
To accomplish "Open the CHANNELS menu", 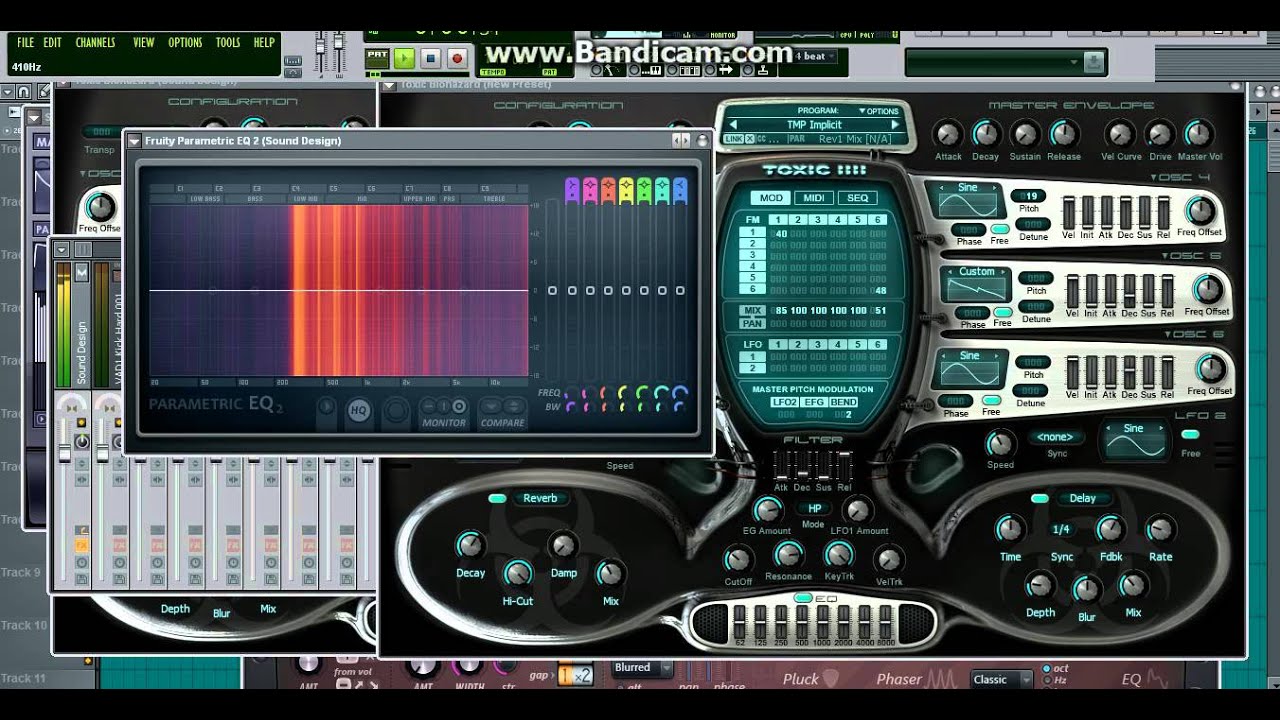I will click(x=95, y=43).
